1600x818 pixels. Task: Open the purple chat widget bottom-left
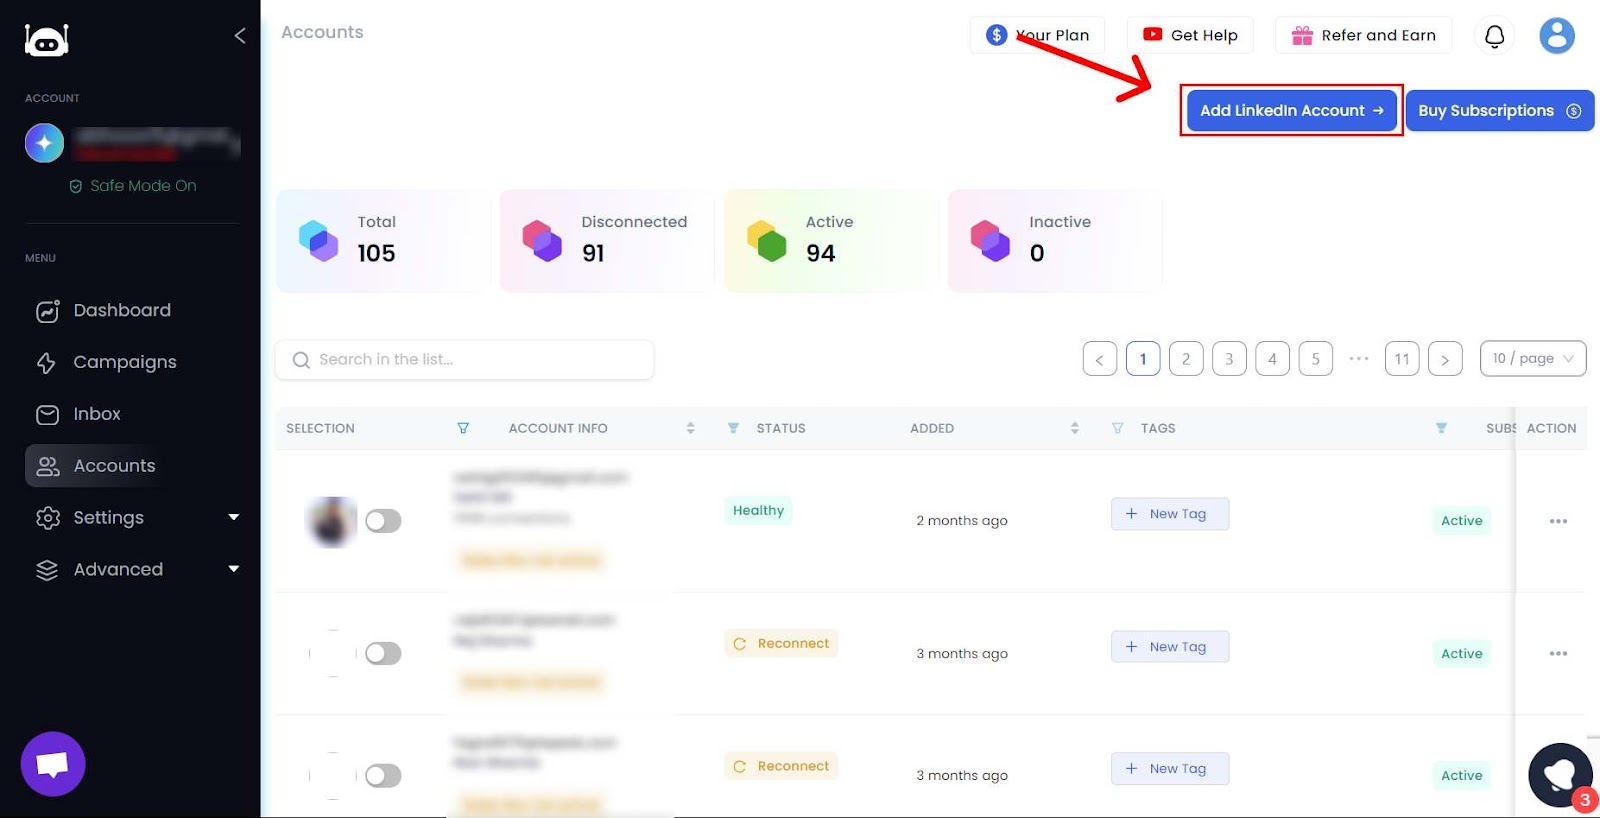point(53,764)
